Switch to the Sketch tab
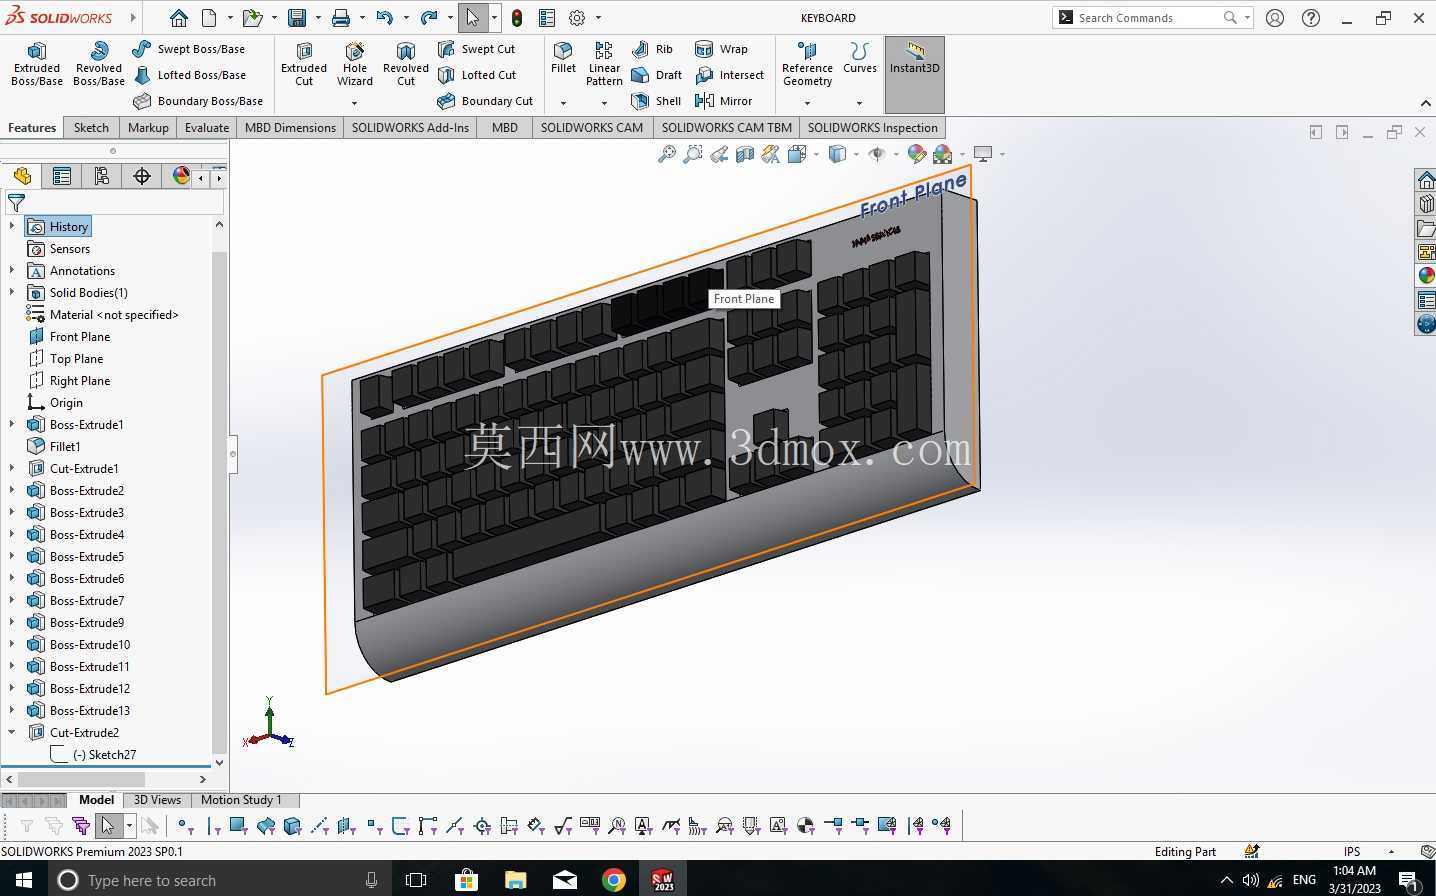This screenshot has width=1436, height=896. tap(91, 128)
